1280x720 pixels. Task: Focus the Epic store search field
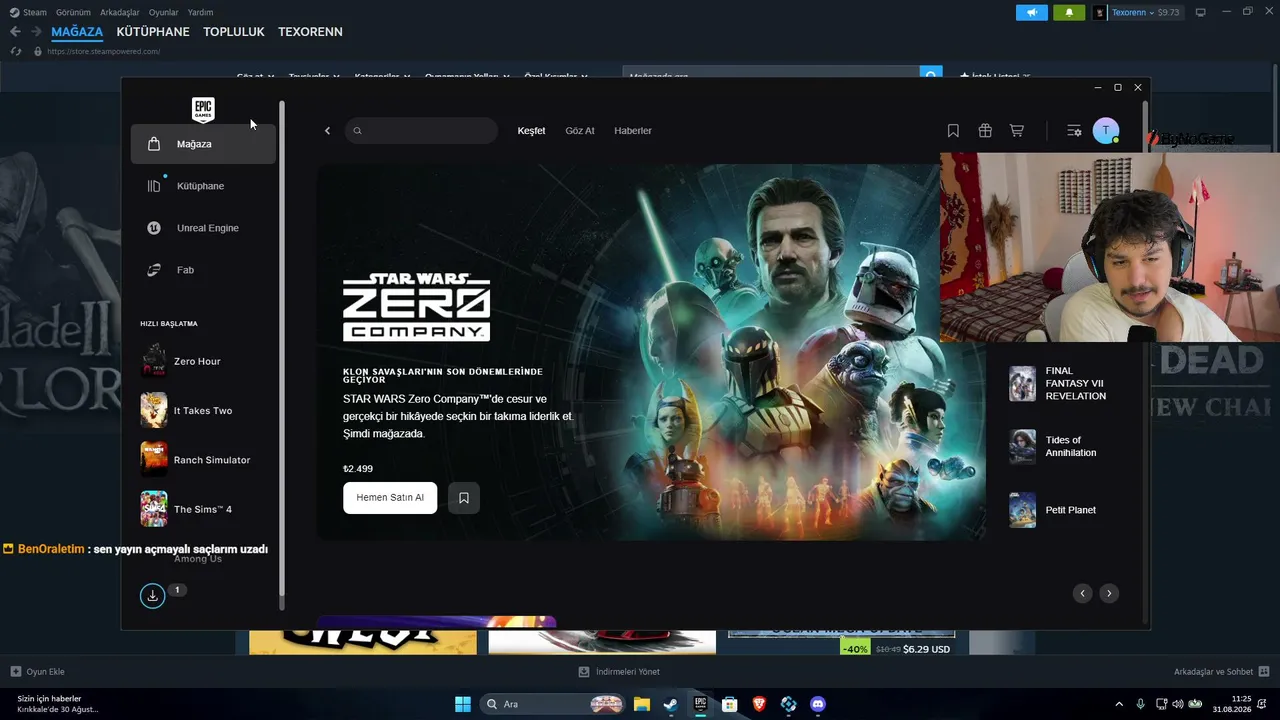(421, 131)
